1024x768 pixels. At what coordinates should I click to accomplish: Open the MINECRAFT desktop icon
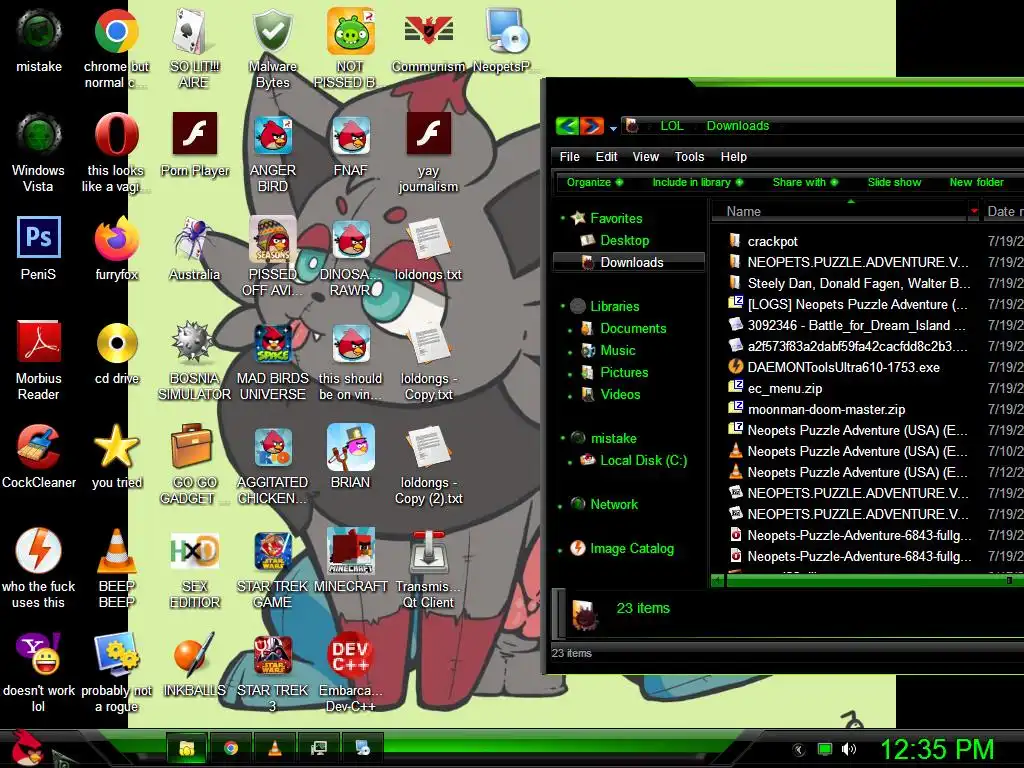[x=350, y=560]
